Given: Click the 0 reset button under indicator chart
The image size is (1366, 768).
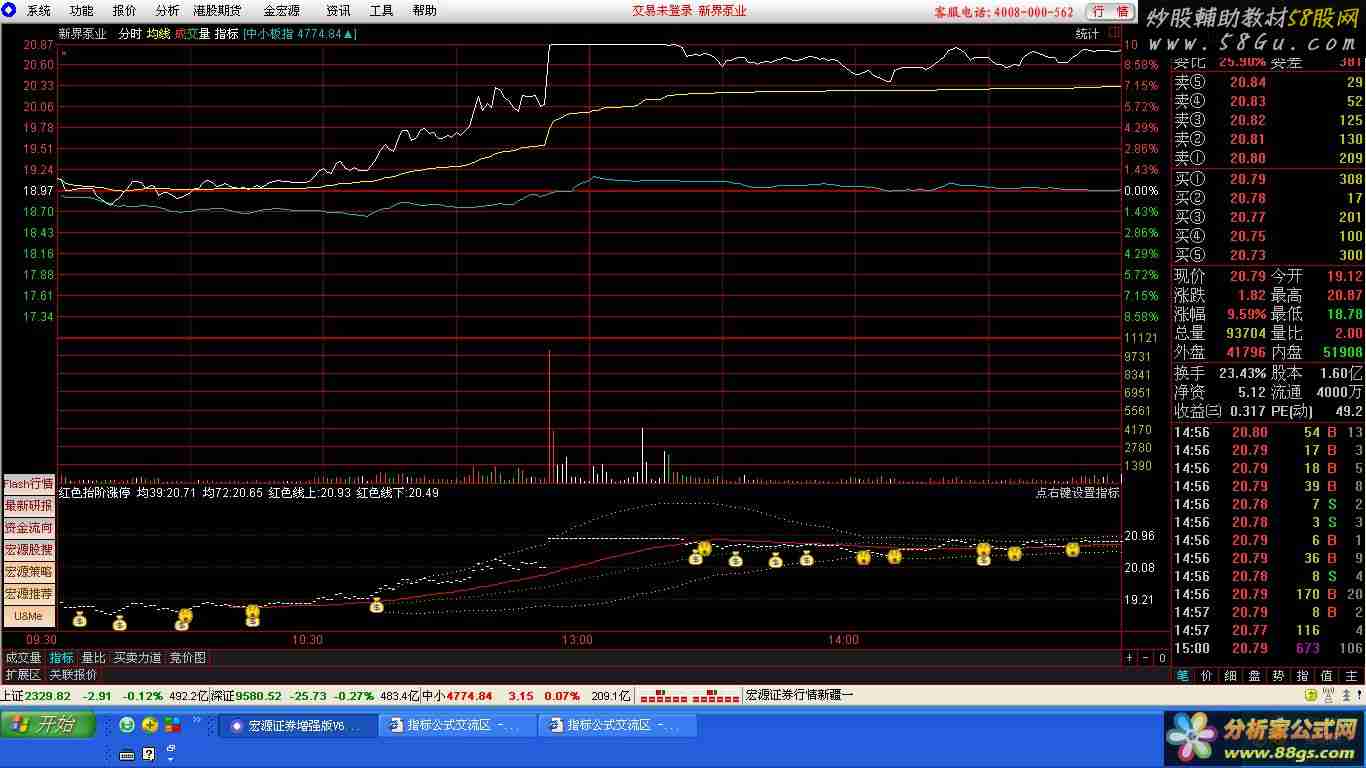Looking at the screenshot, I should coord(1161,658).
